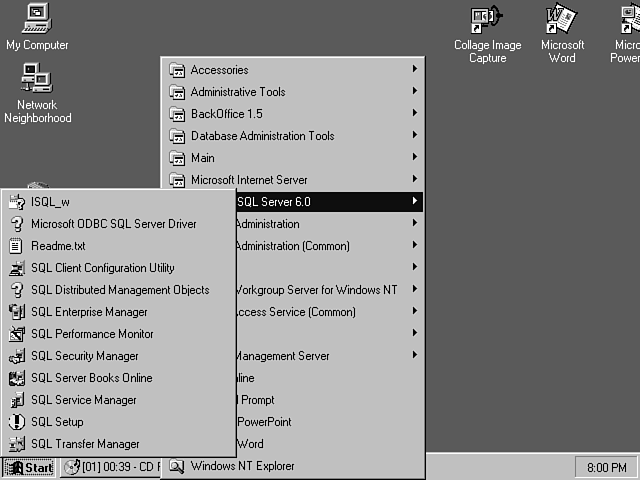This screenshot has width=640, height=480.
Task: Expand the Accessories submenu arrow
Action: tap(414, 70)
